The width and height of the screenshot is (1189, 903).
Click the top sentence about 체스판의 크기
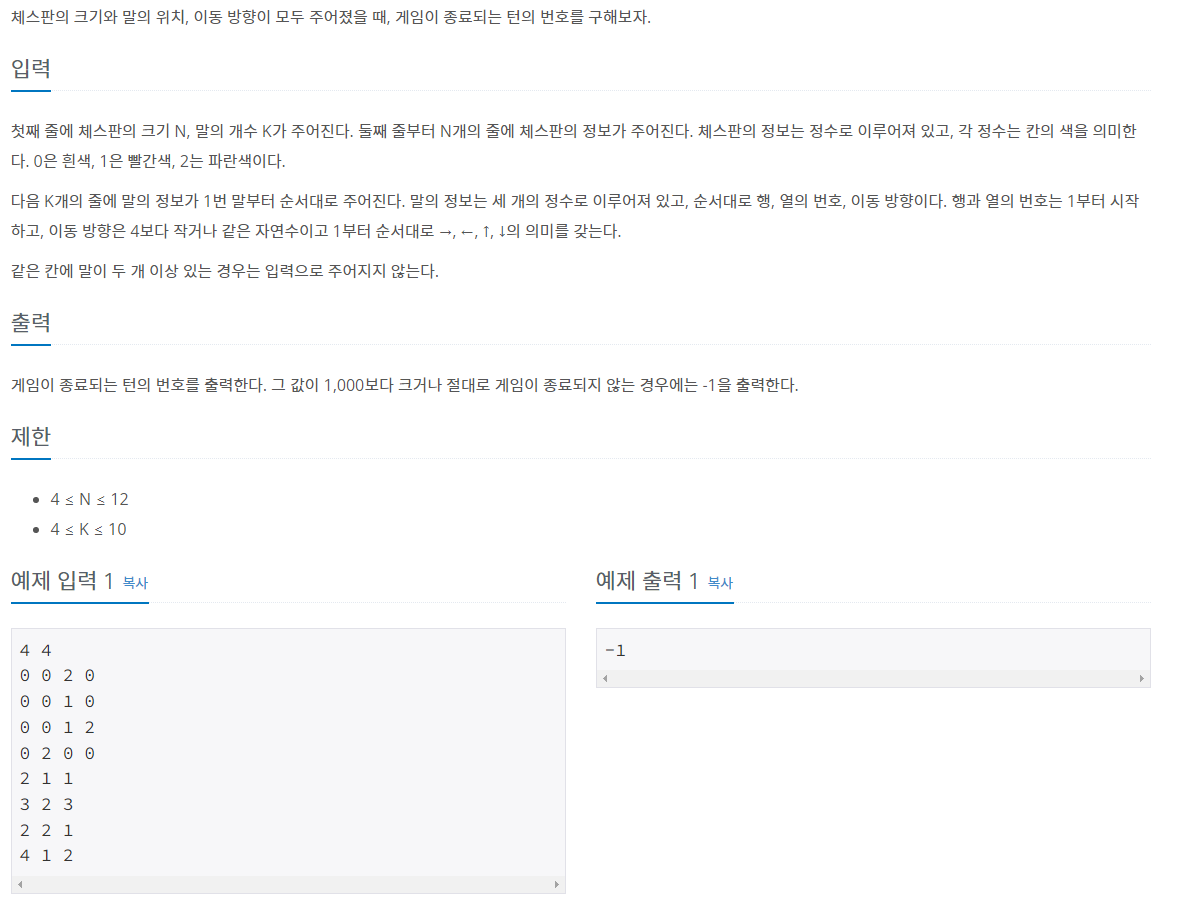[x=331, y=17]
